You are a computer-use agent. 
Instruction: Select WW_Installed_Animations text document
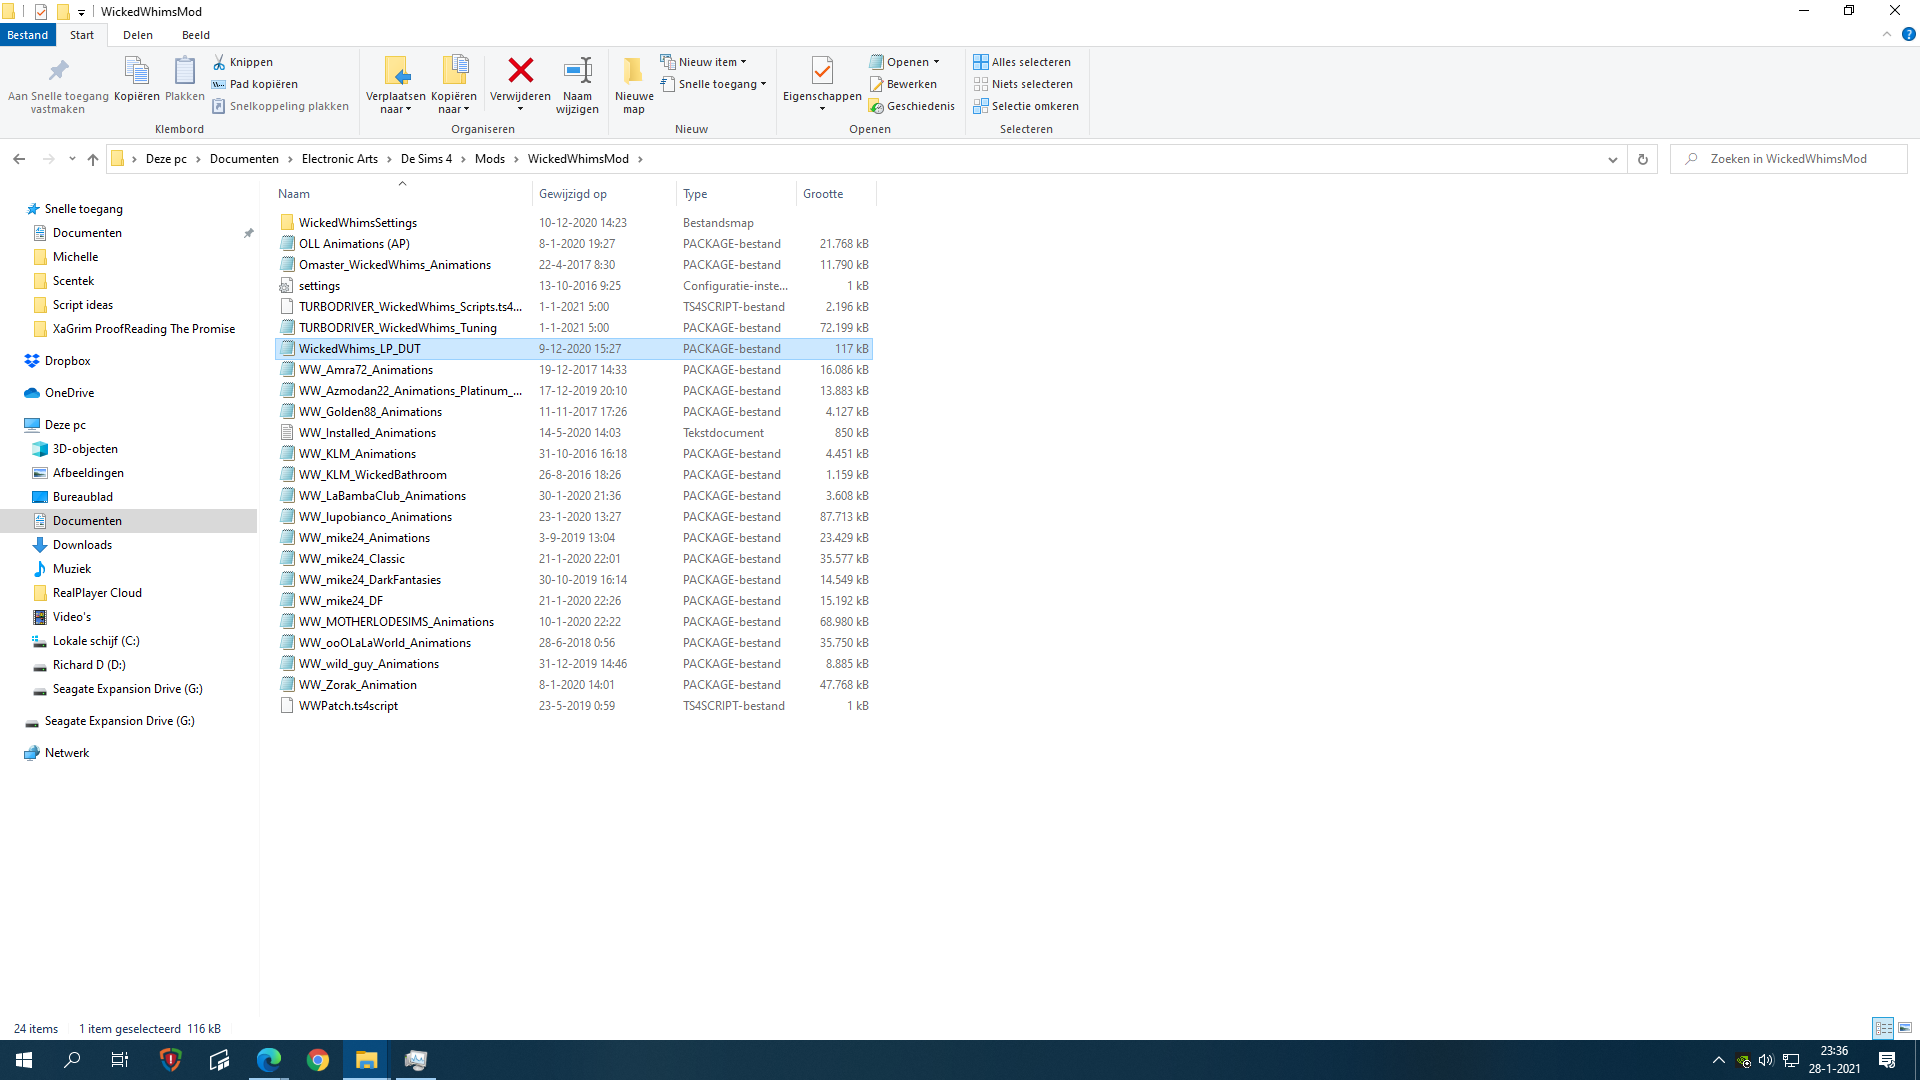pyautogui.click(x=573, y=433)
